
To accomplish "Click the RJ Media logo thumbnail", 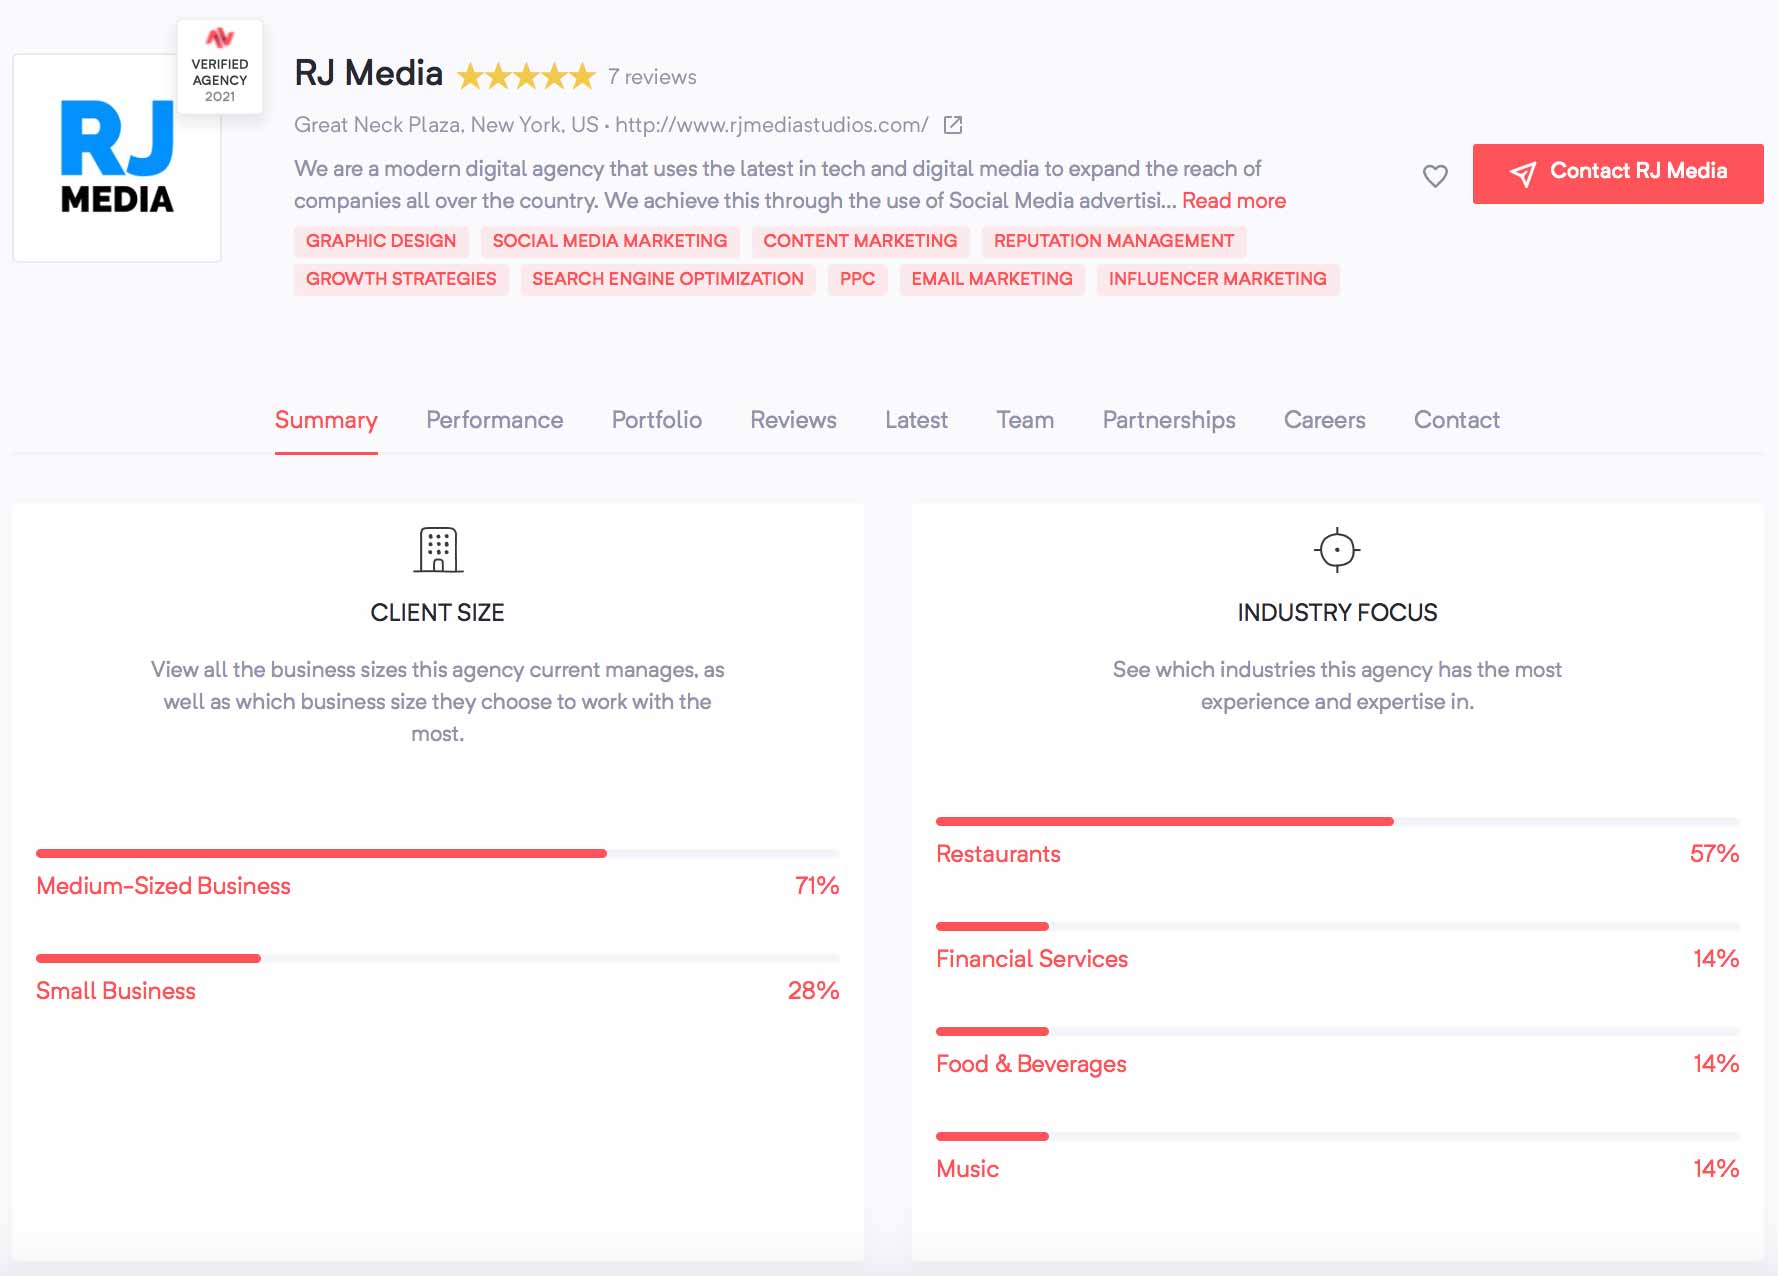I will (117, 158).
